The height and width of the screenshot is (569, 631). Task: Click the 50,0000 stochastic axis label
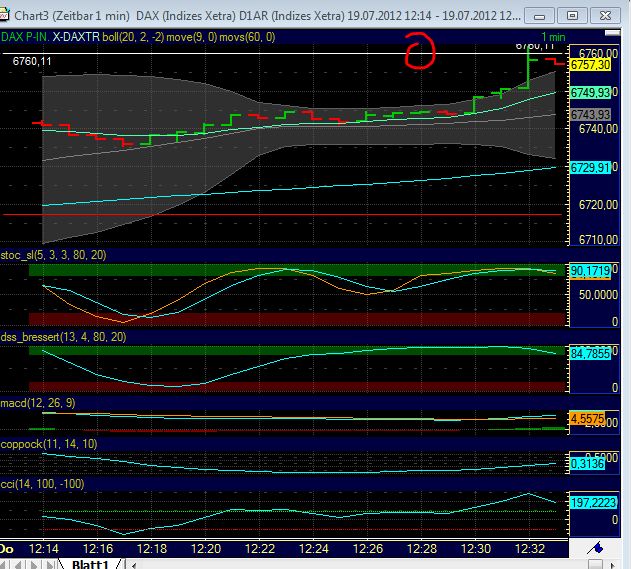(x=598, y=295)
